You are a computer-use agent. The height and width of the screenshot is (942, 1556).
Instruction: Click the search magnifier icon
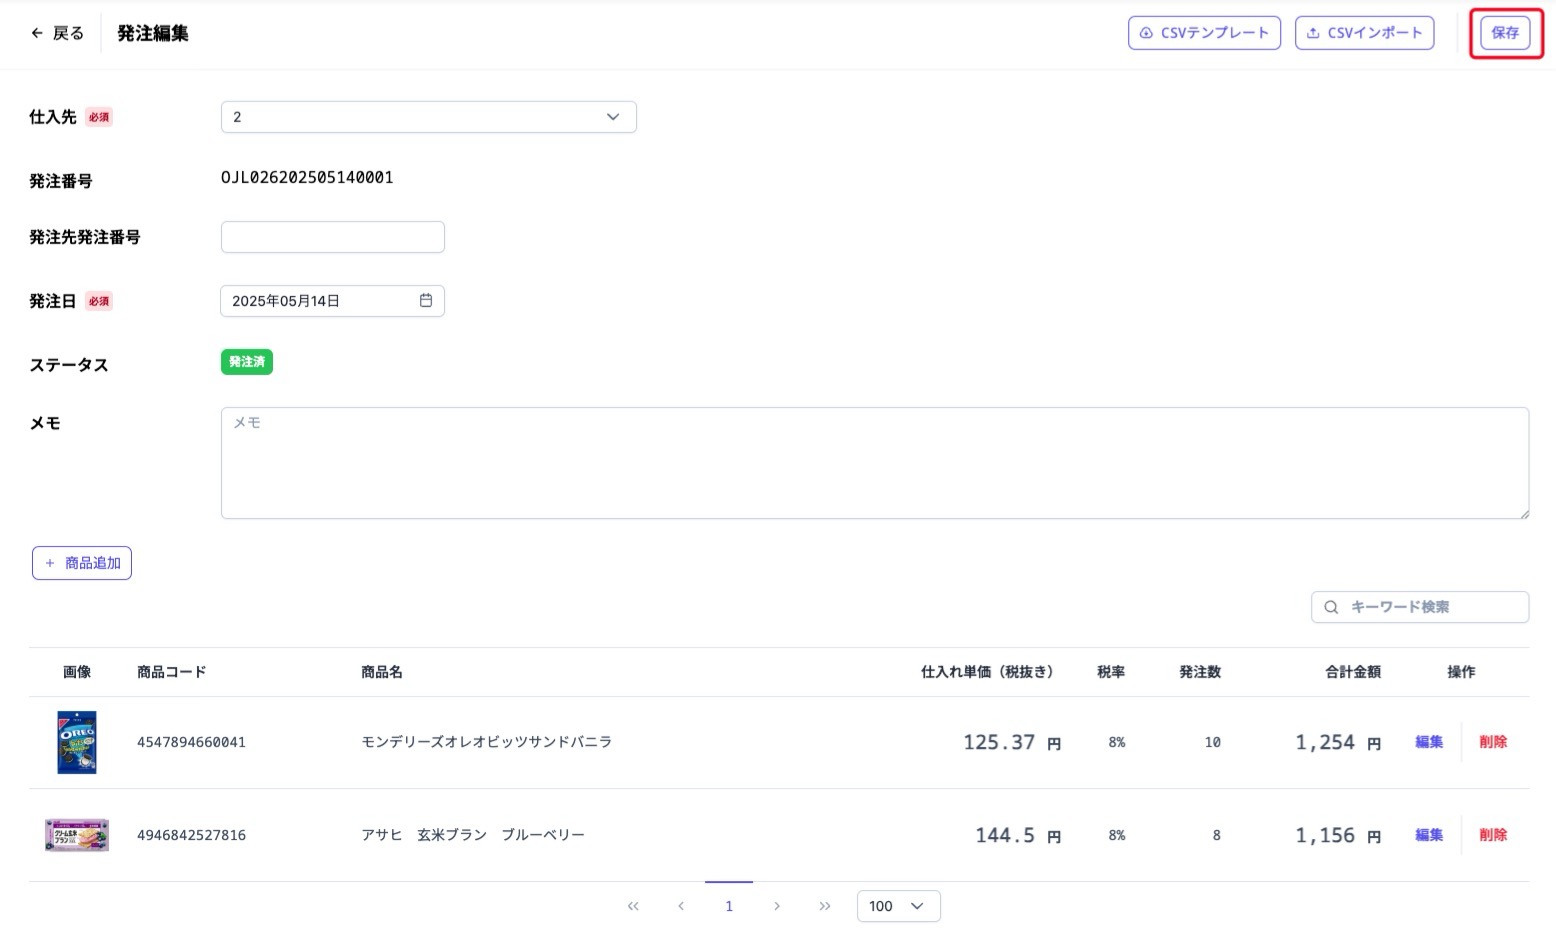pos(1331,607)
